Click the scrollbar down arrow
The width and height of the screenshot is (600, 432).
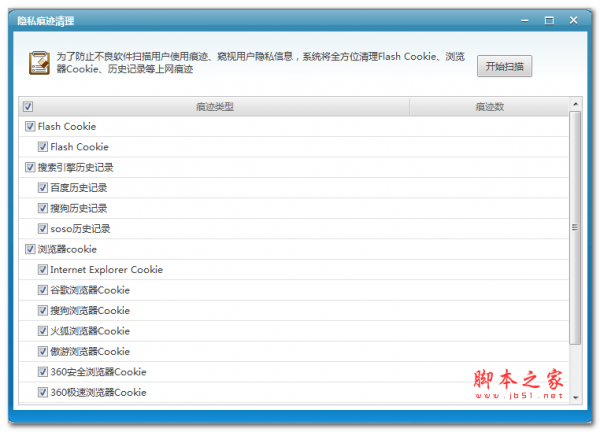click(x=575, y=398)
